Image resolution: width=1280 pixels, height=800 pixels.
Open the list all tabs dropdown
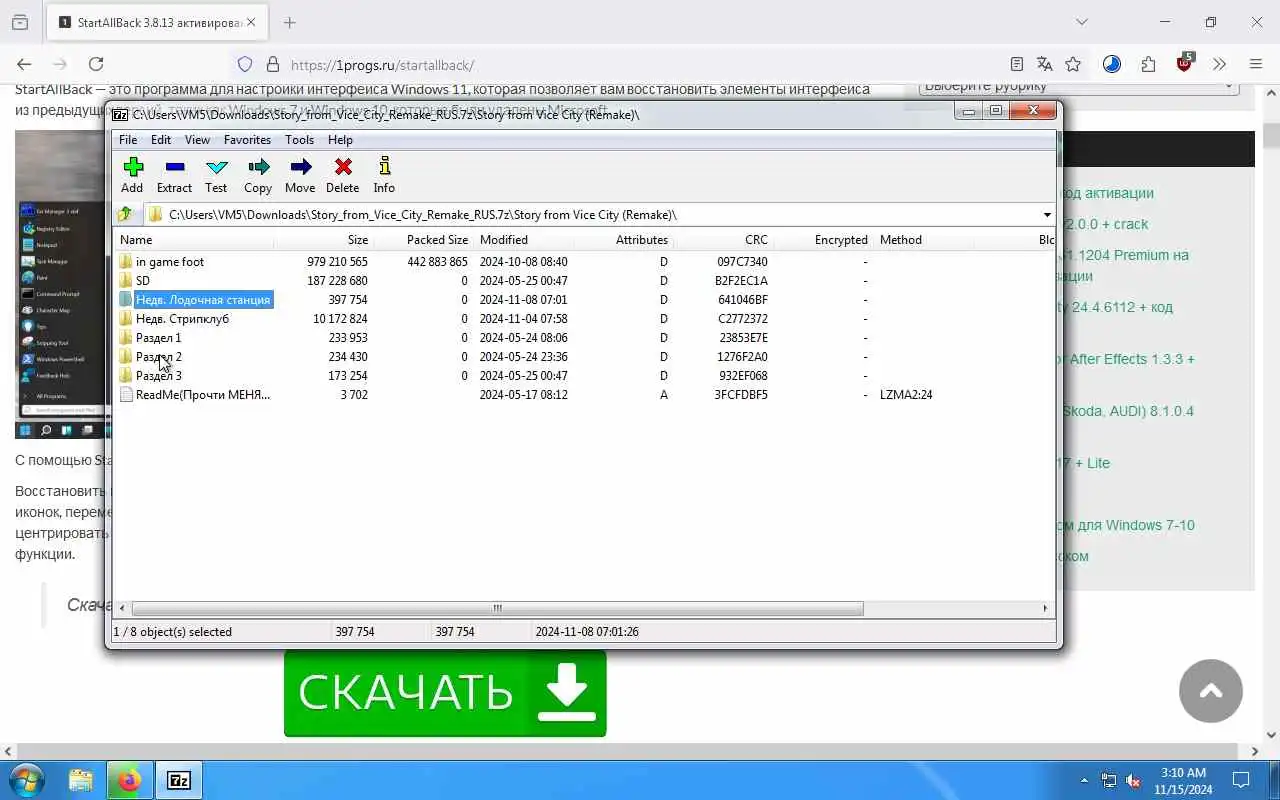(1081, 22)
